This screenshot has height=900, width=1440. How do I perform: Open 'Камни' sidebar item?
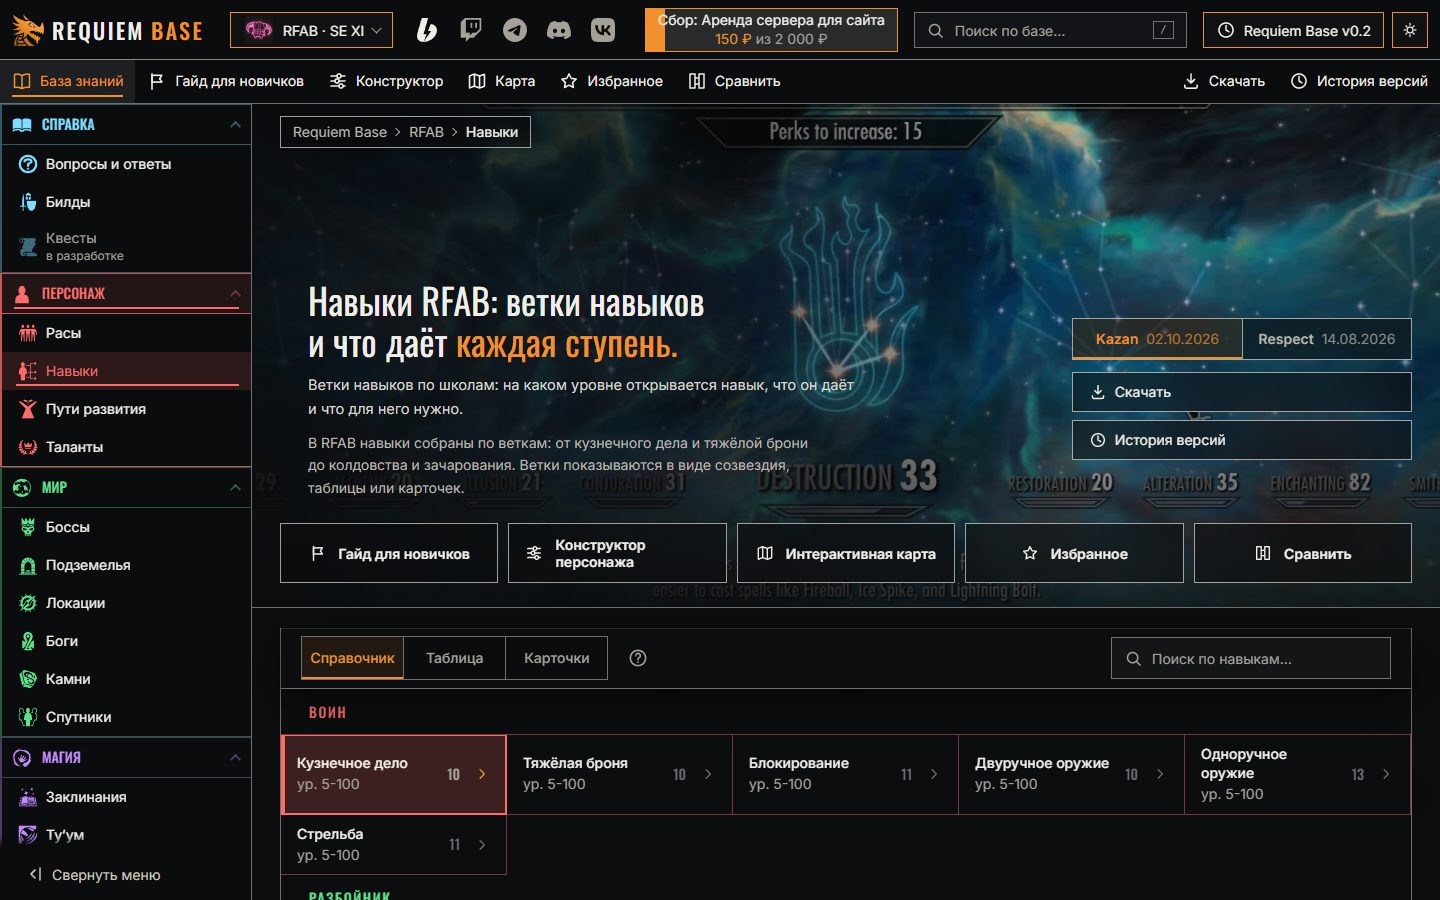pyautogui.click(x=126, y=679)
